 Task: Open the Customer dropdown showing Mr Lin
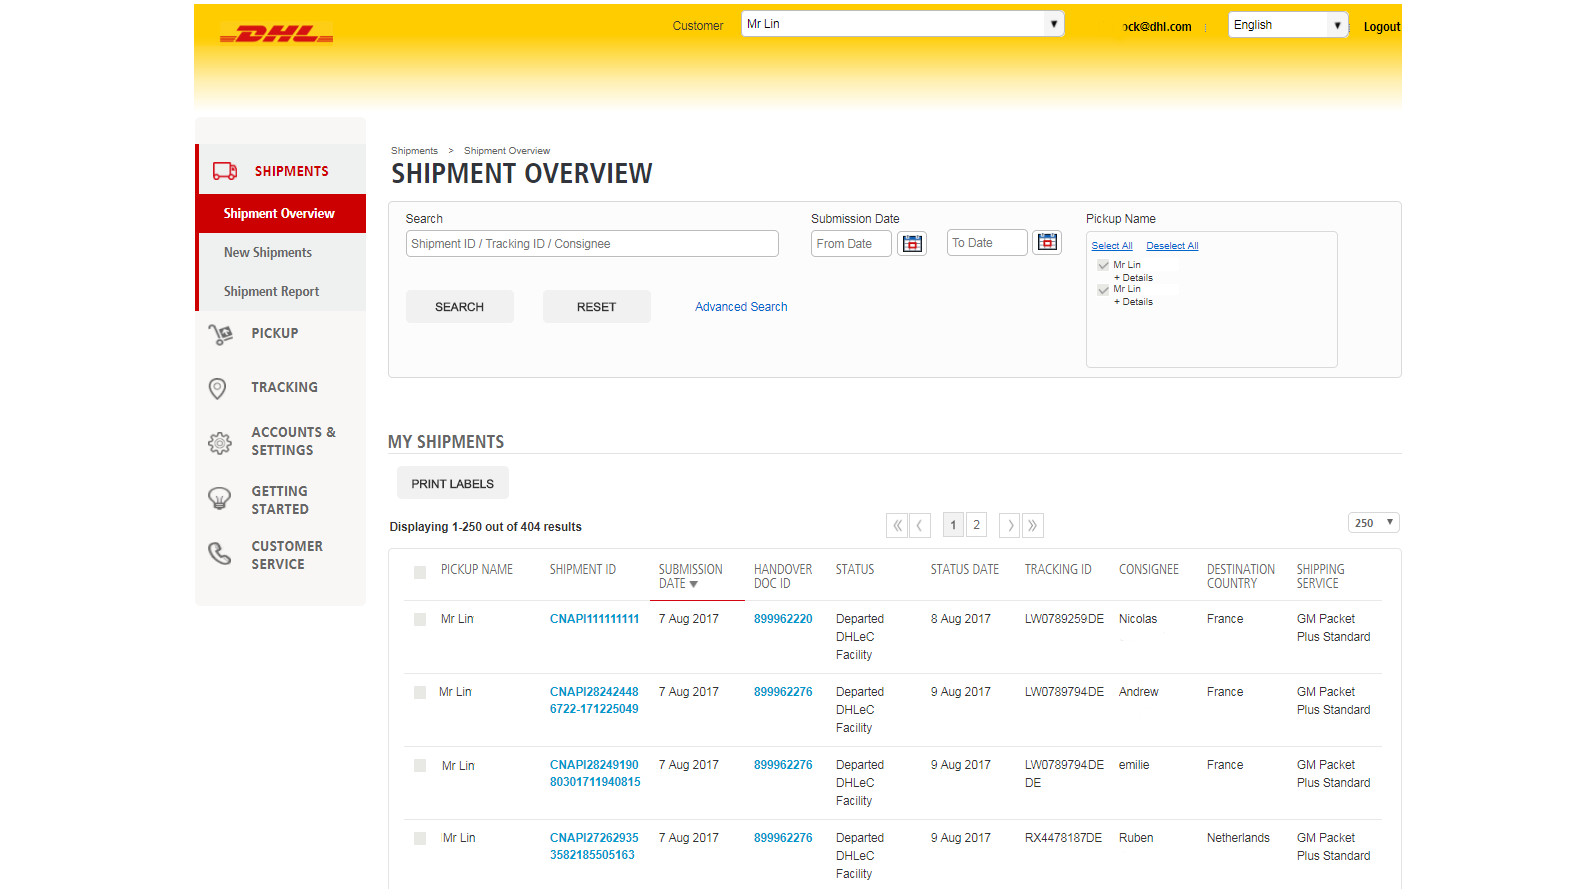pos(902,24)
